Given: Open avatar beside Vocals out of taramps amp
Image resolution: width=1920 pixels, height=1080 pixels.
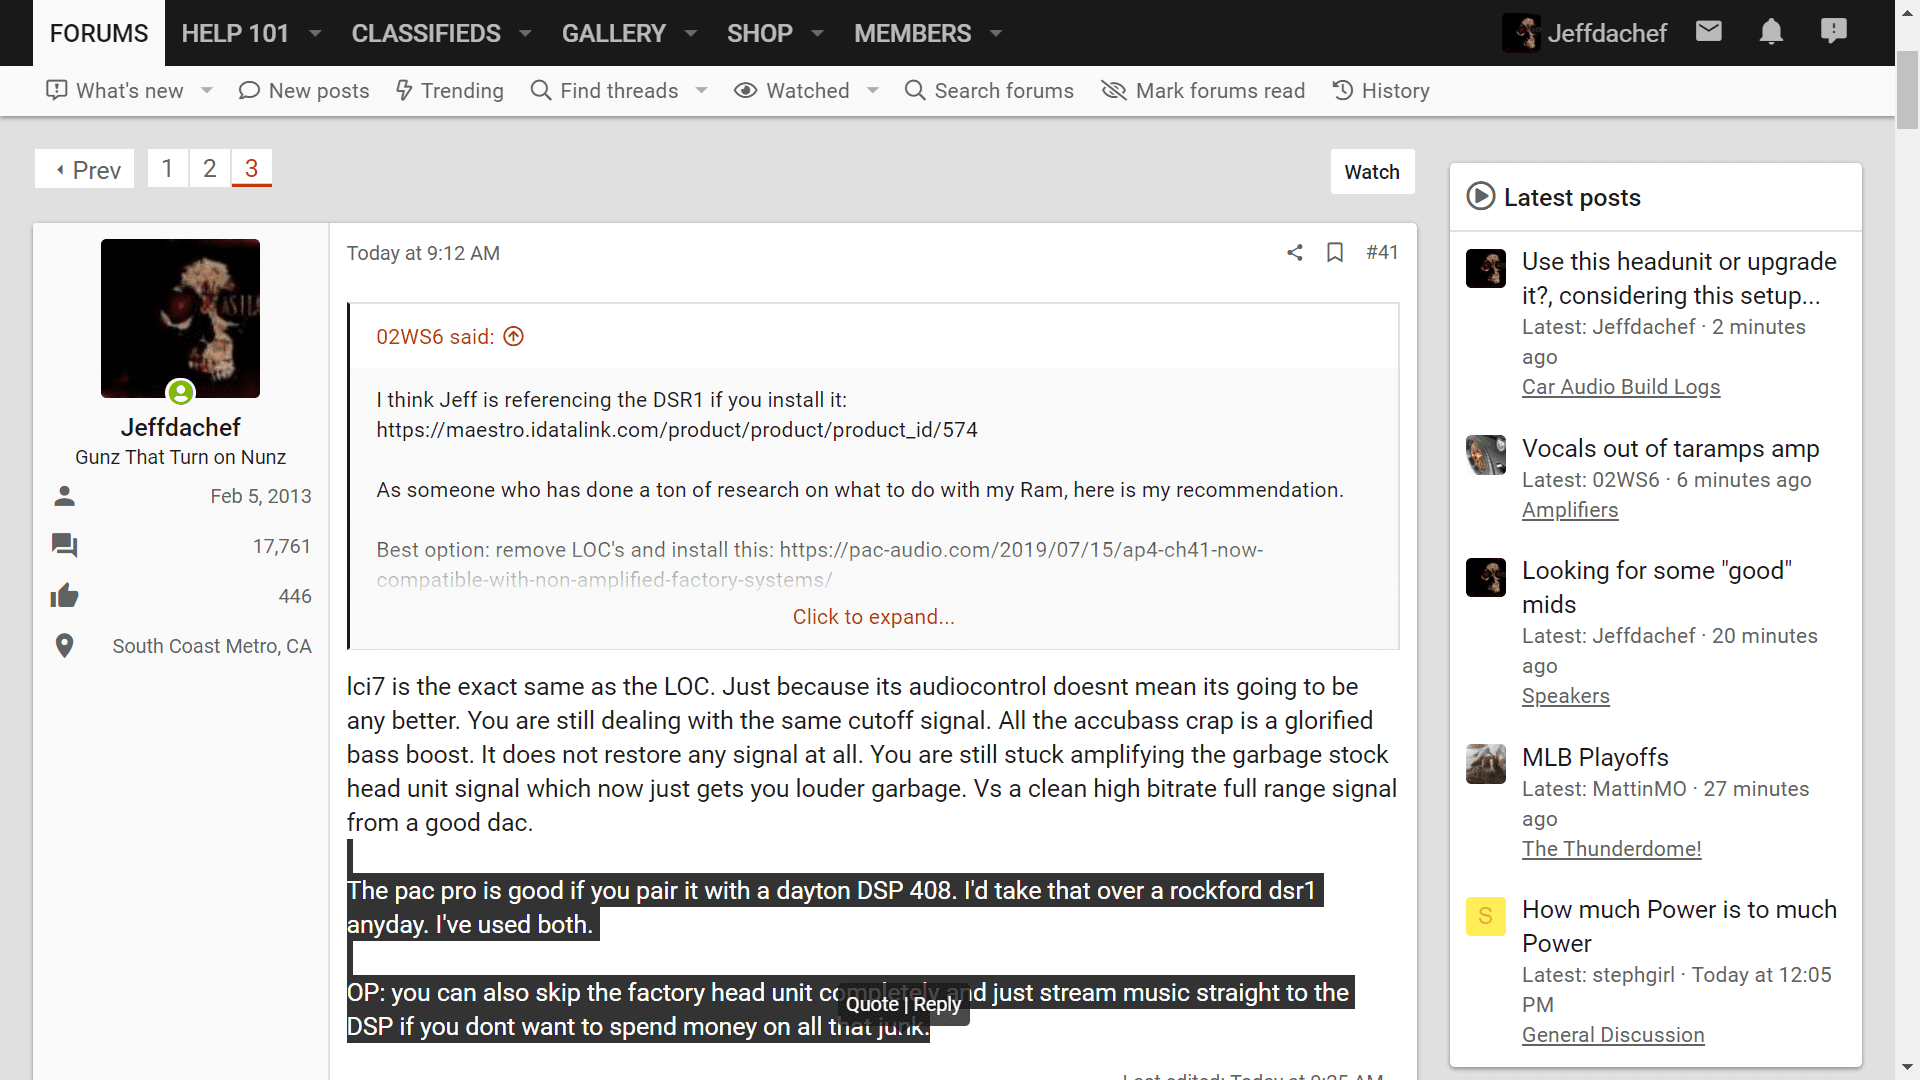Looking at the screenshot, I should click(1486, 455).
